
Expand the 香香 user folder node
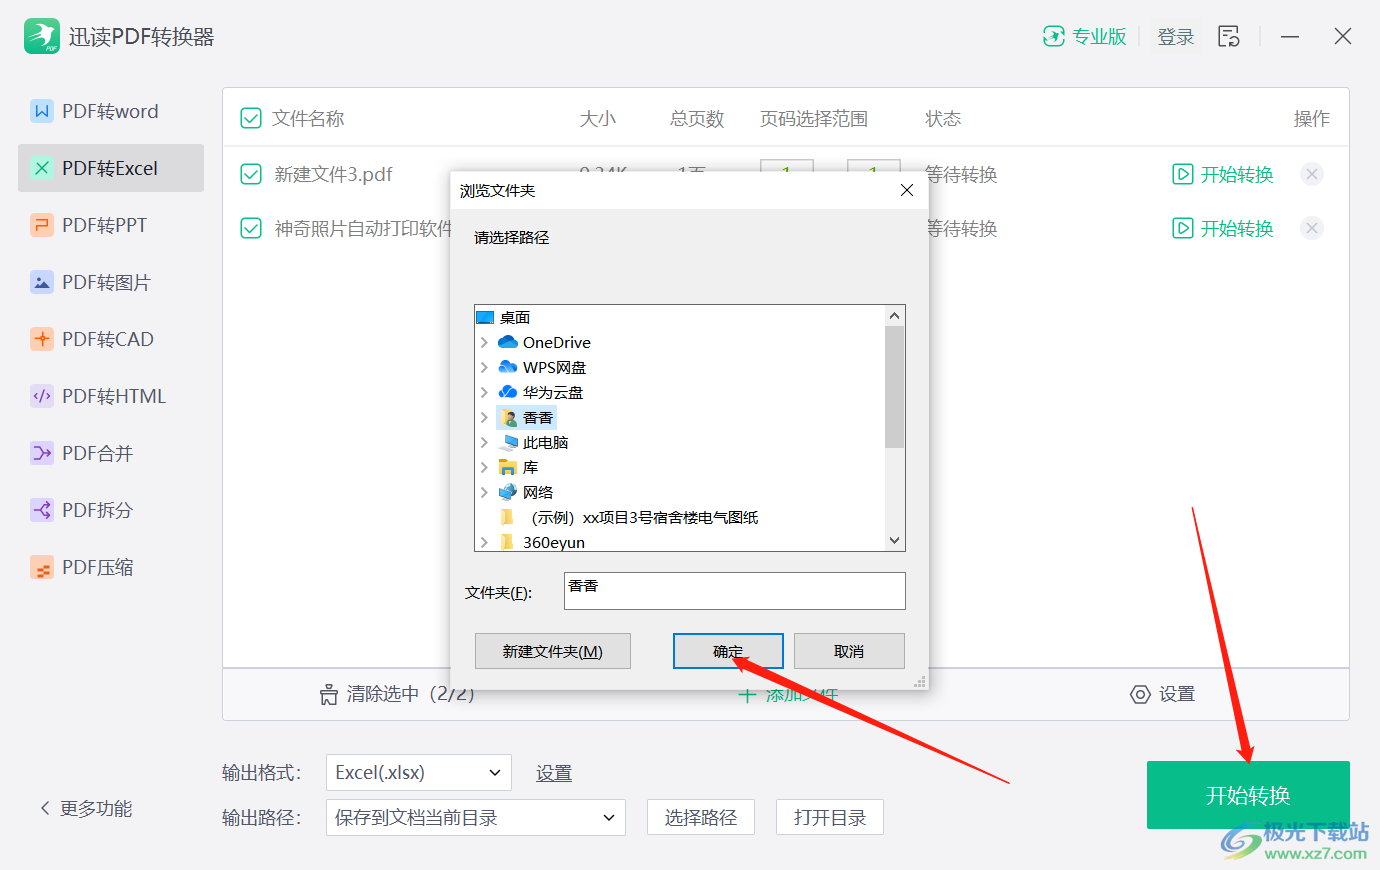[x=484, y=417]
